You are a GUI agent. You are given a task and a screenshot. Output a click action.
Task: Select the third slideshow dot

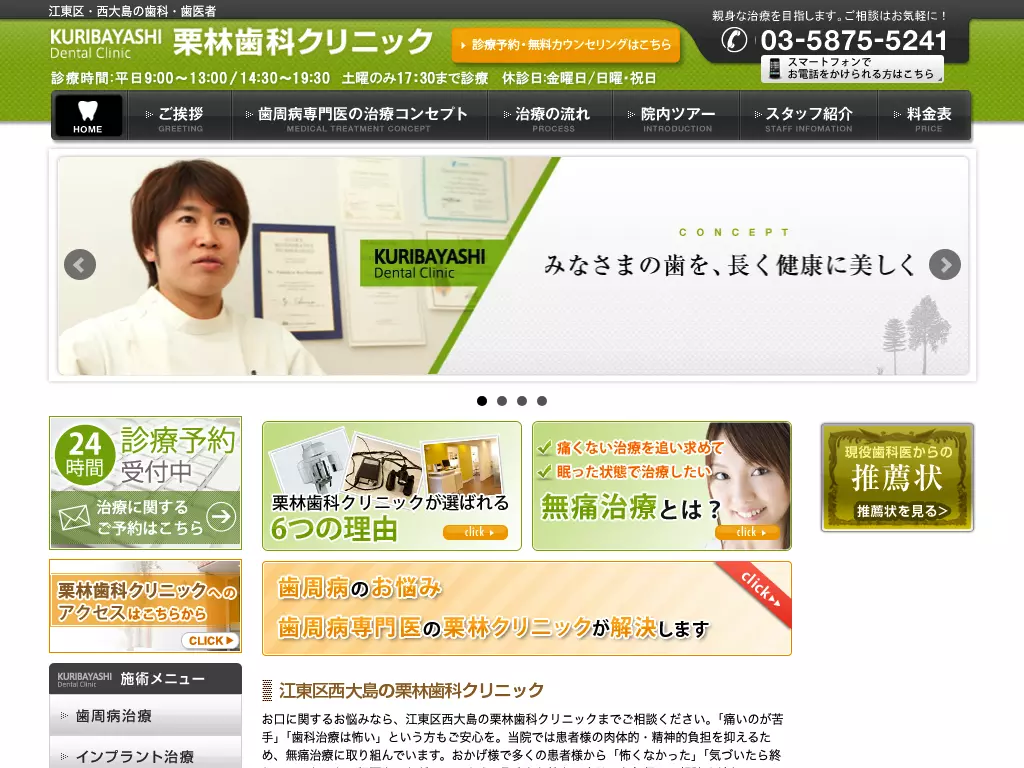[x=522, y=401]
